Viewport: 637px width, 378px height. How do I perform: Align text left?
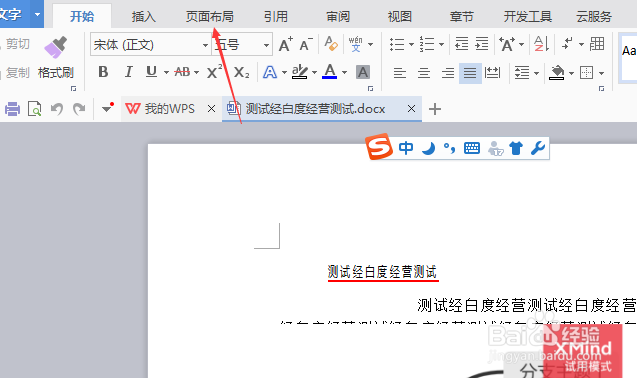[400, 73]
